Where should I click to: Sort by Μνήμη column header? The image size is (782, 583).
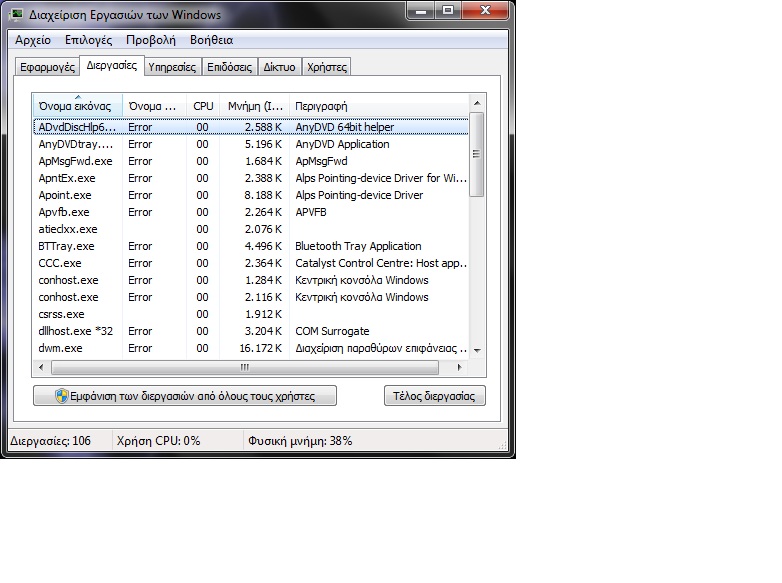[x=254, y=106]
